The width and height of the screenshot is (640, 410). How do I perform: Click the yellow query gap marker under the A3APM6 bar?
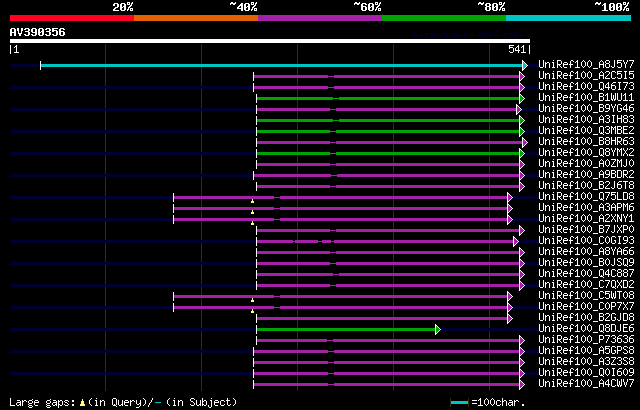(252, 212)
